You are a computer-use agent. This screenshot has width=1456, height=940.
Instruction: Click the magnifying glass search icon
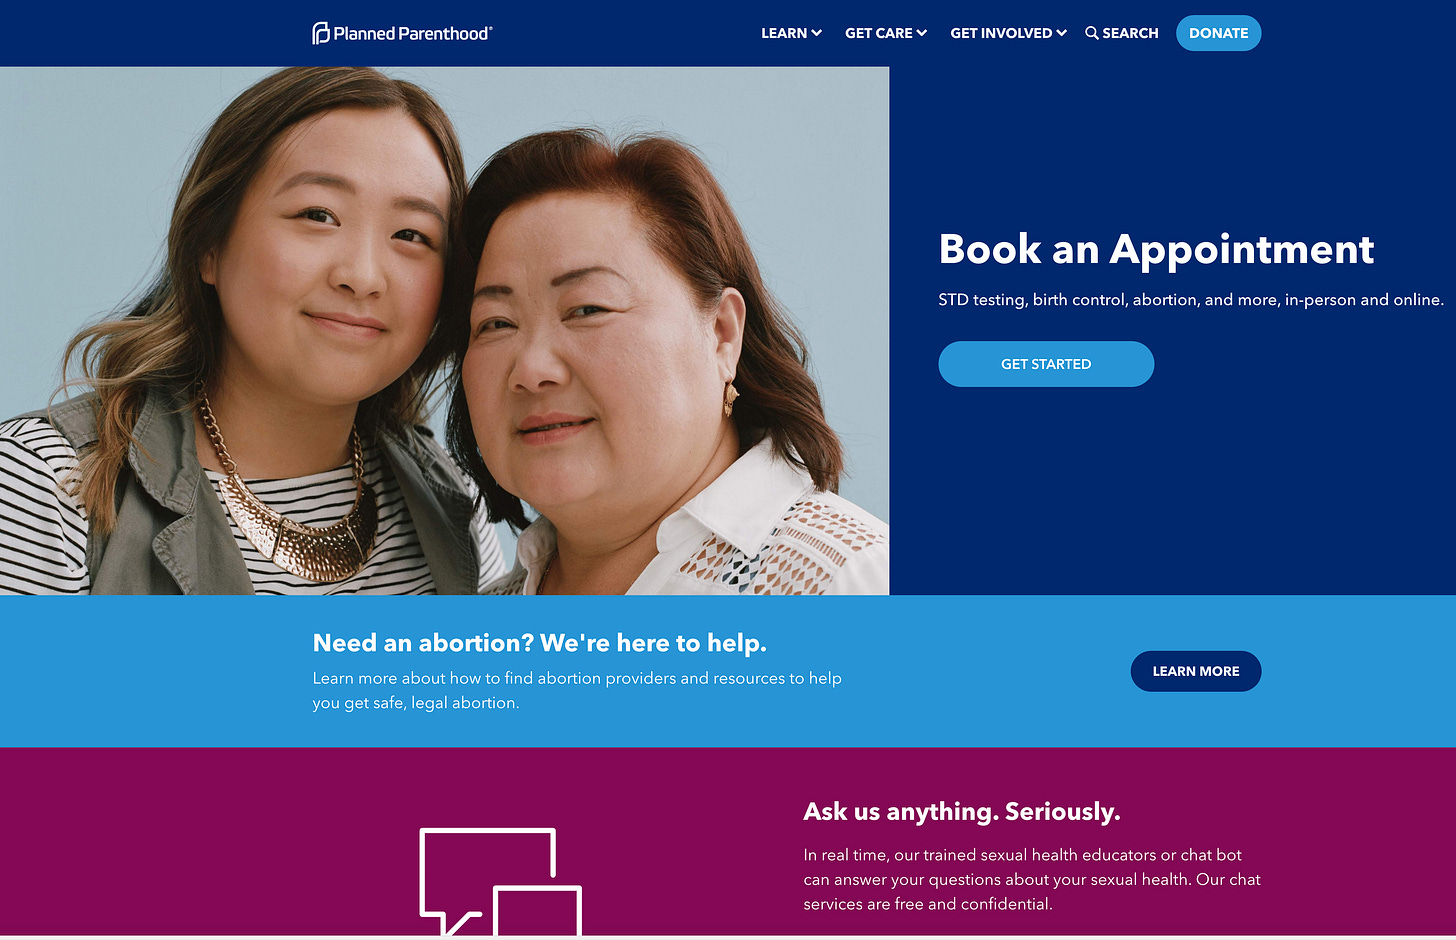pyautogui.click(x=1092, y=33)
